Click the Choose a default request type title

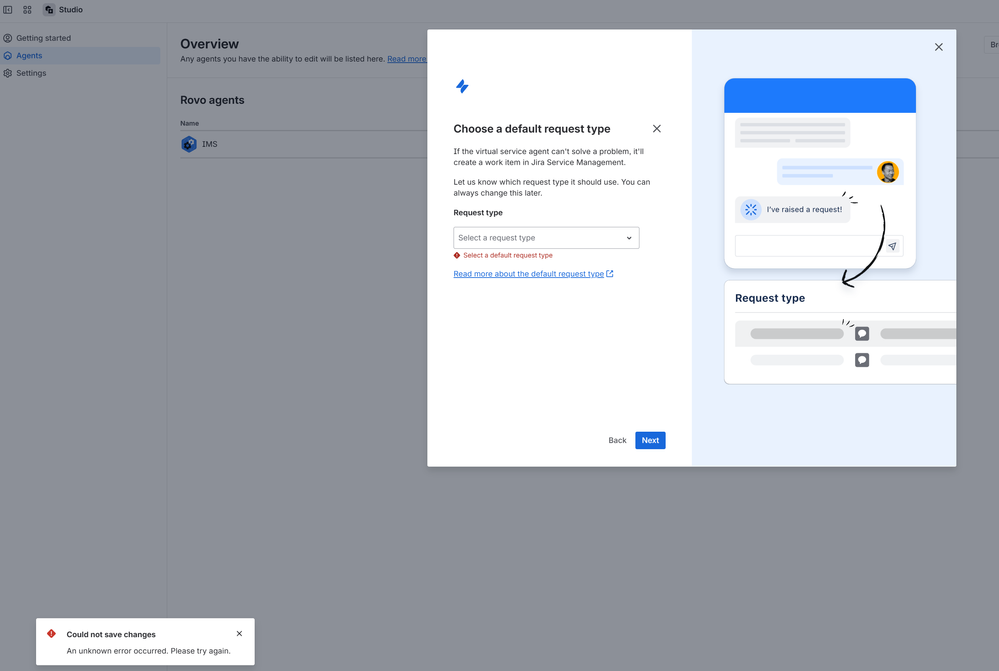point(532,129)
